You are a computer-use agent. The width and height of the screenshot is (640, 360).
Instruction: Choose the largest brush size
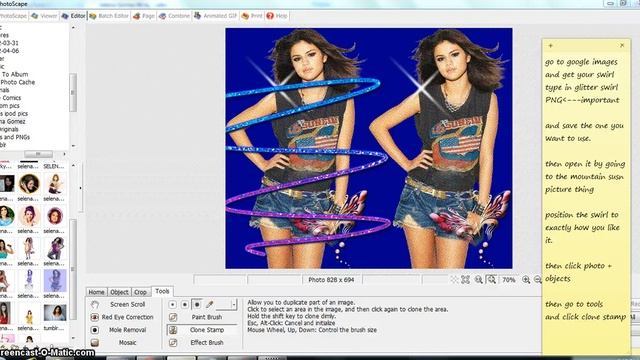point(197,304)
